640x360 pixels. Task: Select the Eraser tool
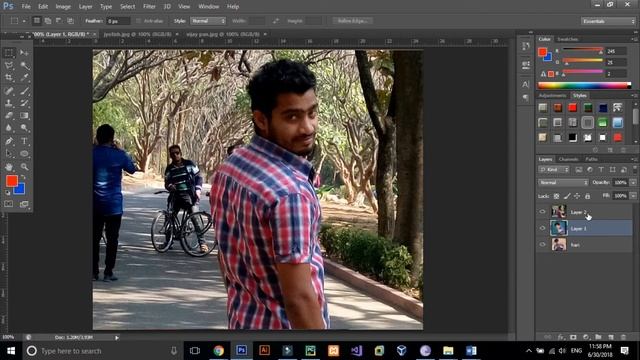[9, 116]
